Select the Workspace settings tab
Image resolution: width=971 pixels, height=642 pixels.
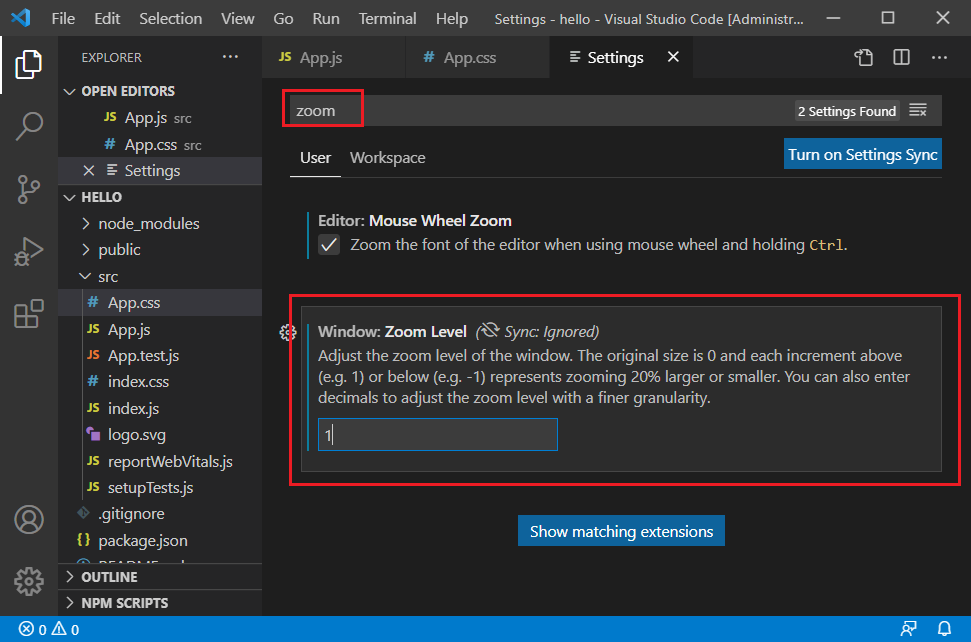coord(388,158)
